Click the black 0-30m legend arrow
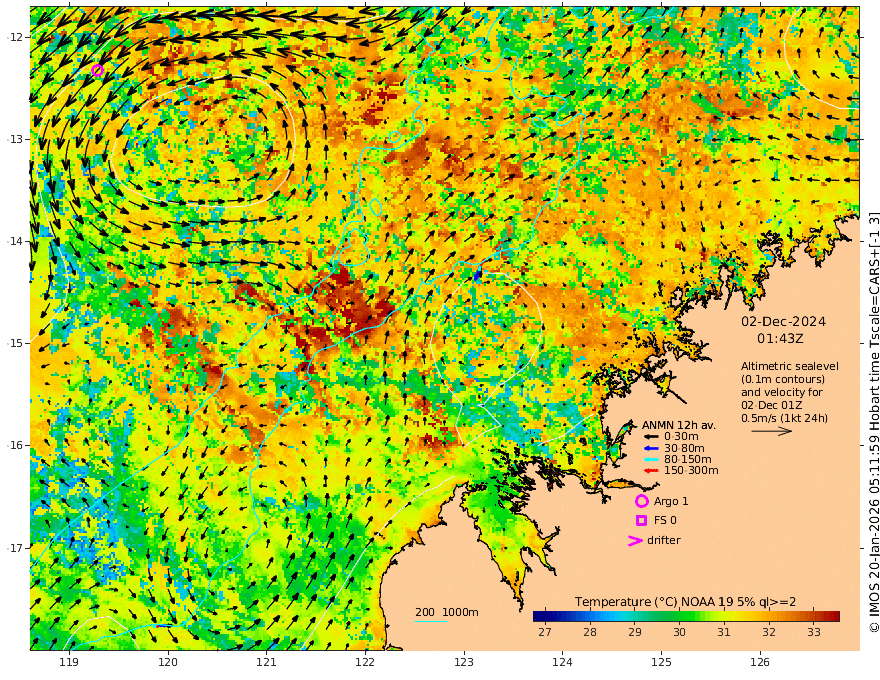 click(x=651, y=437)
